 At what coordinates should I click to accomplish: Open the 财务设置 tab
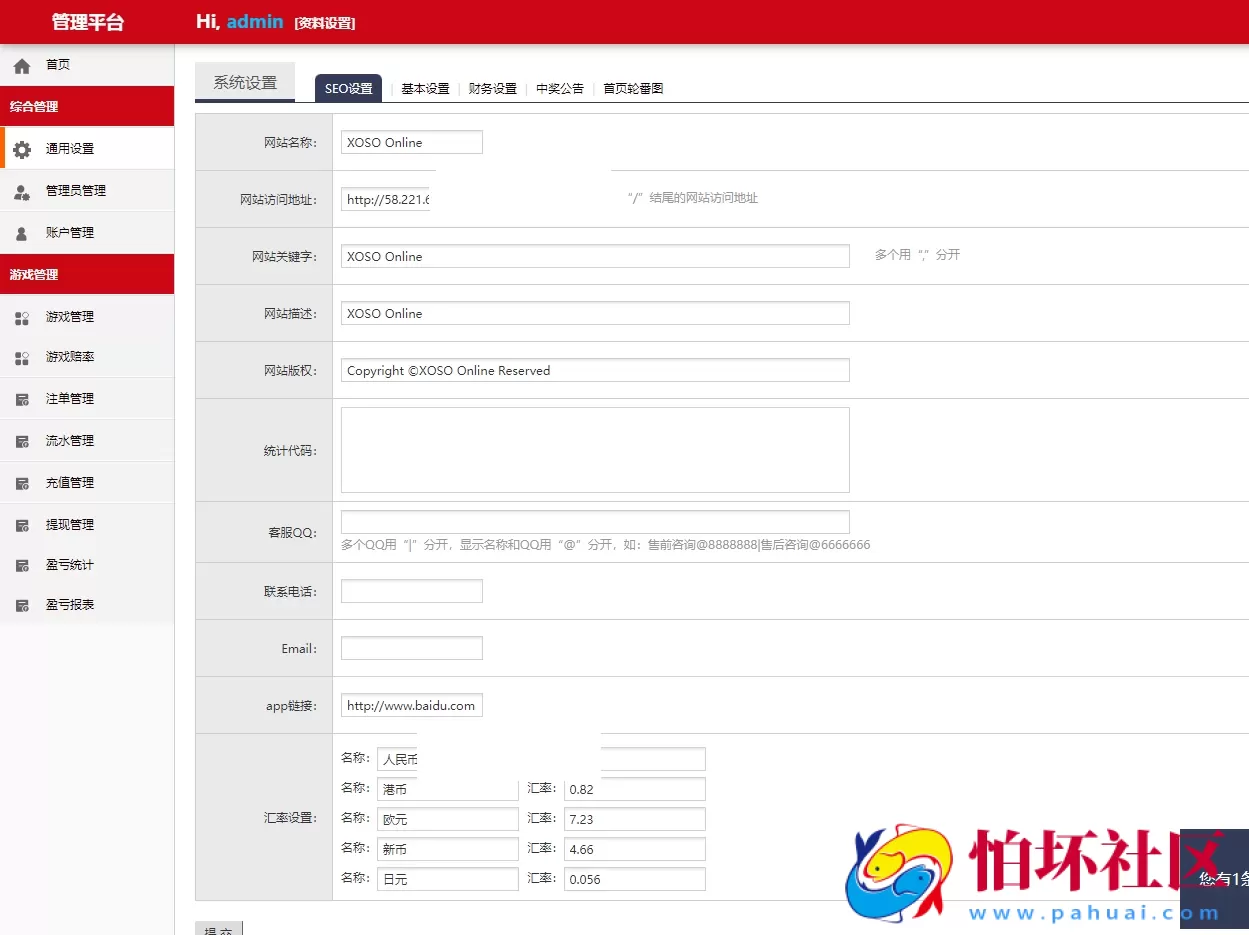pyautogui.click(x=491, y=88)
